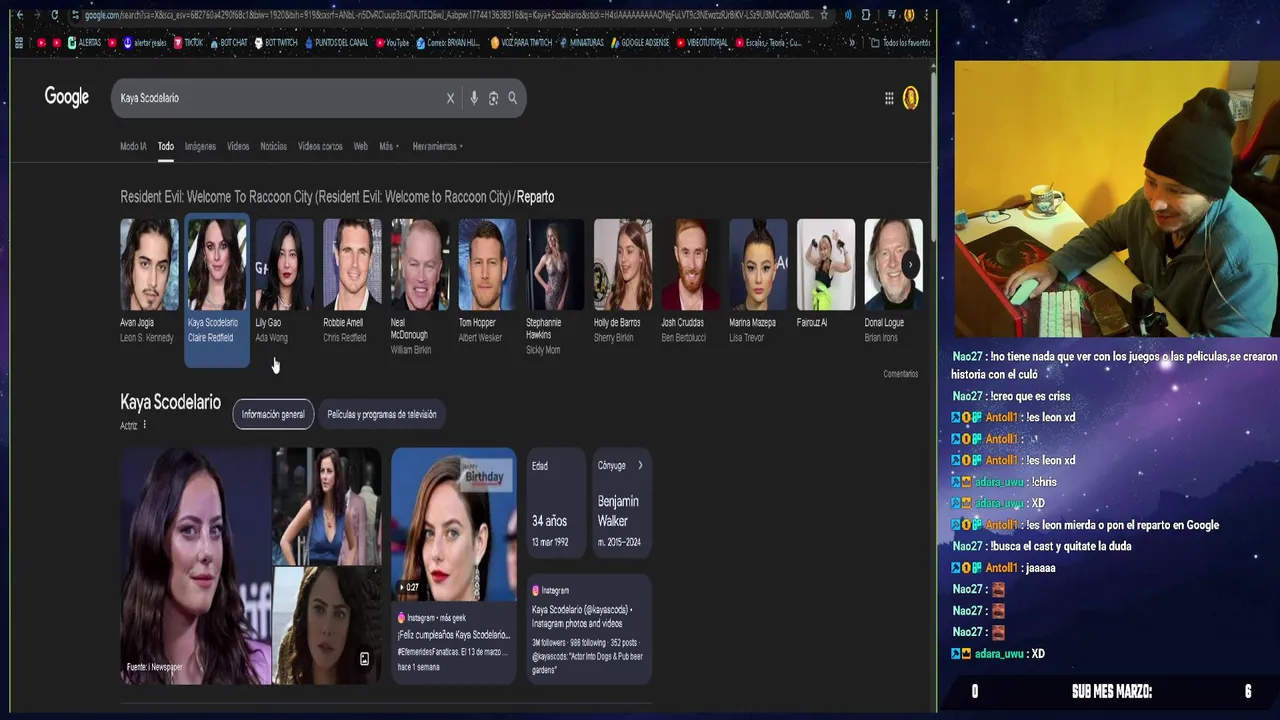Select the Marina Mazepa cast card

[758, 281]
